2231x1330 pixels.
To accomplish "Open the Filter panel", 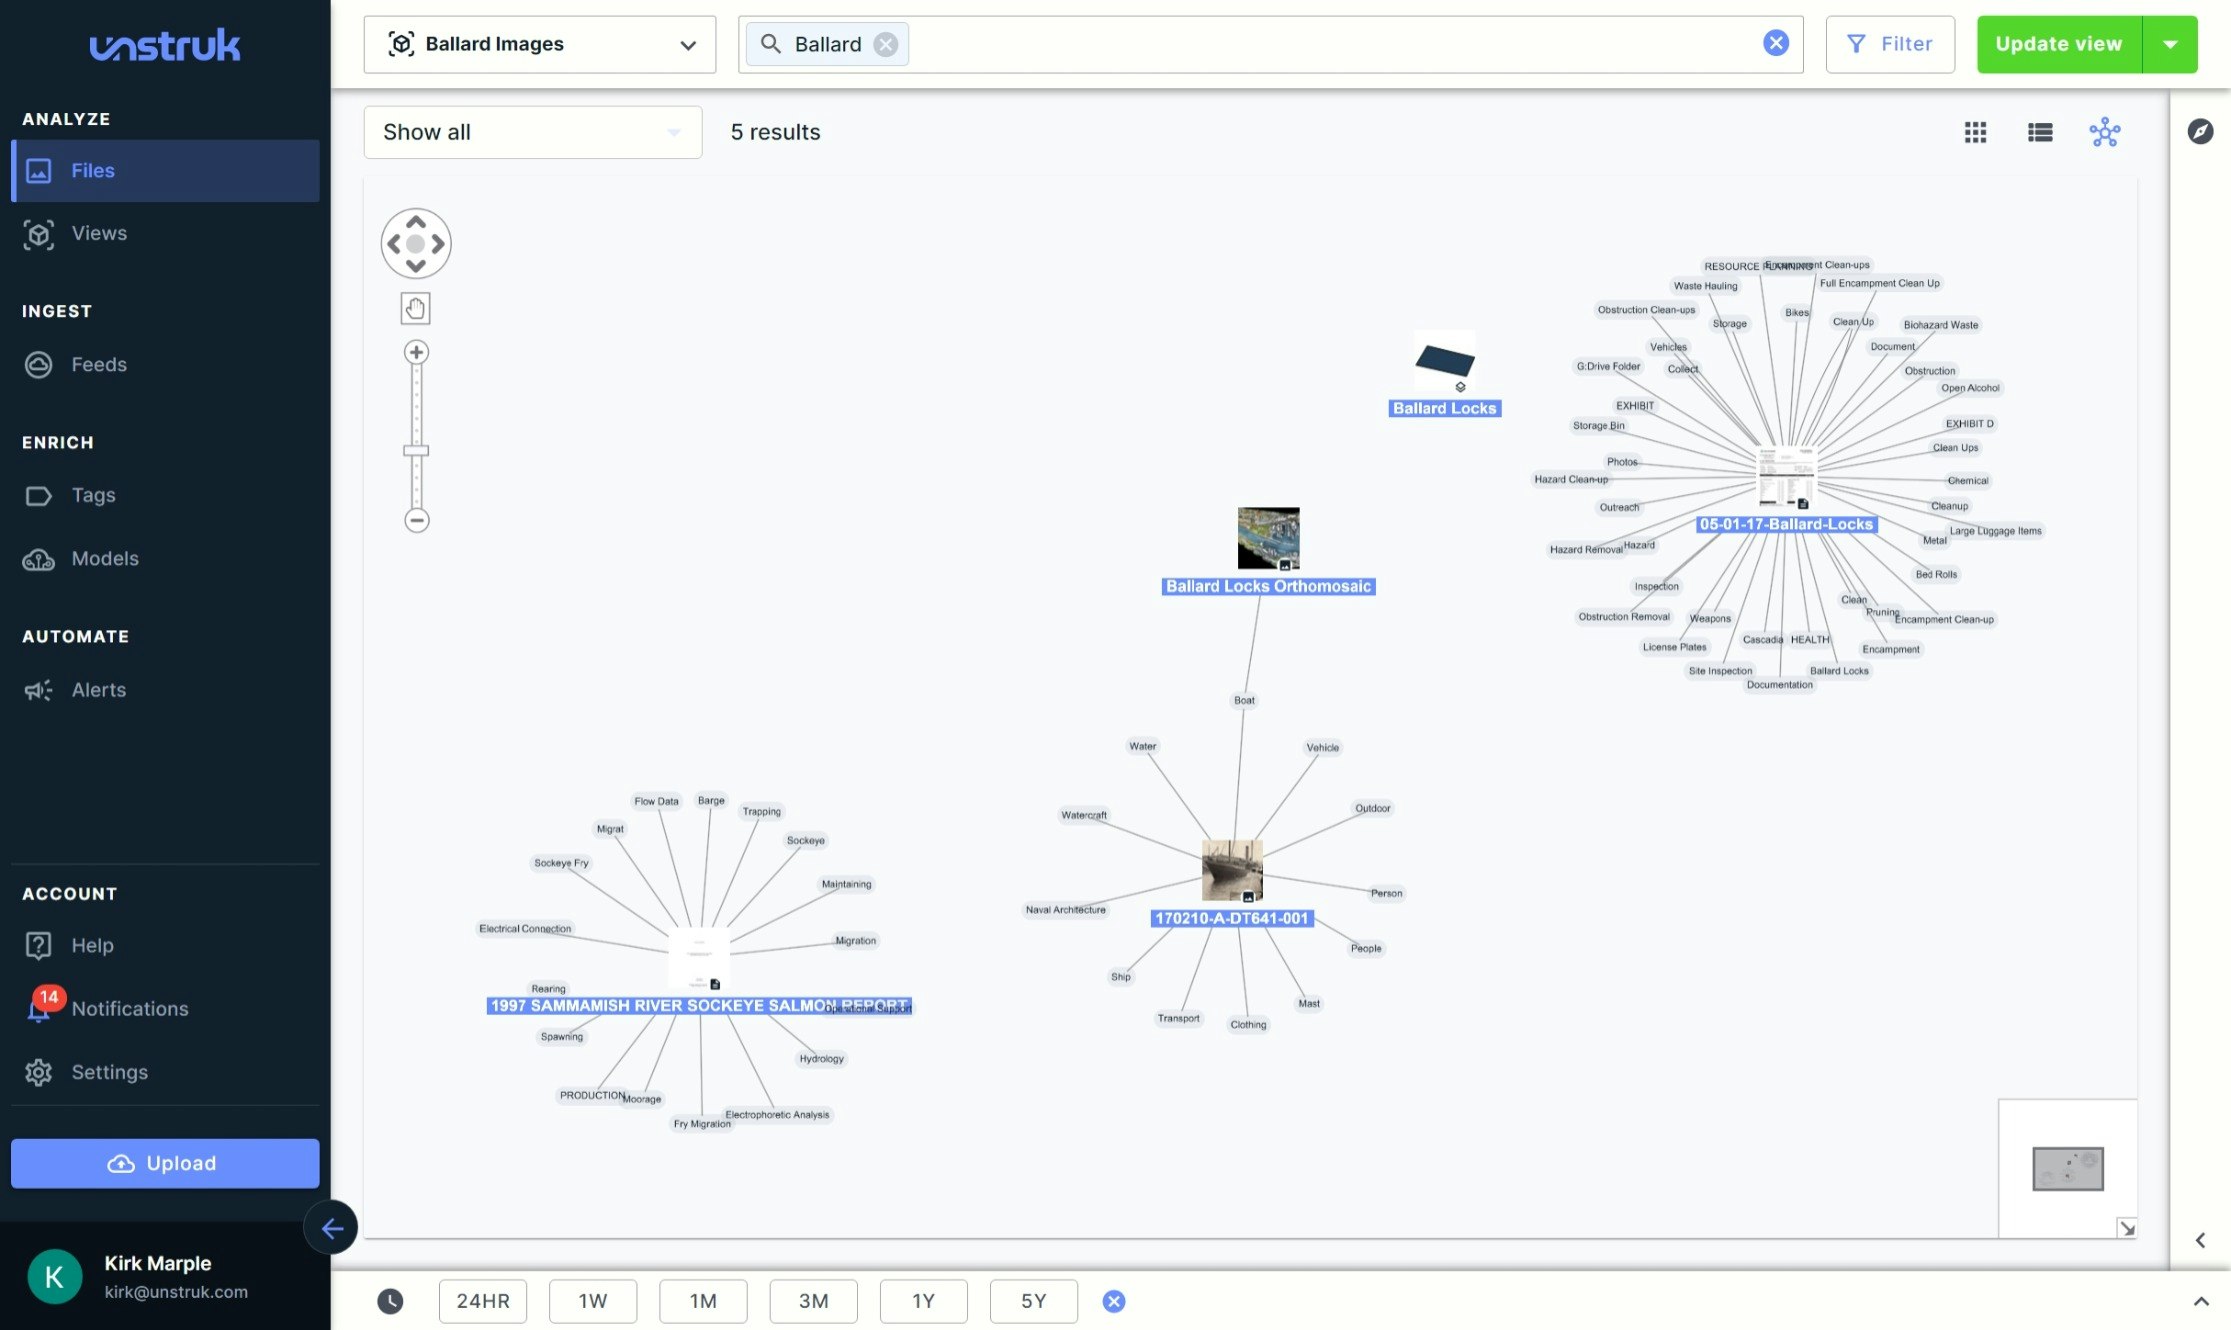I will point(1890,45).
